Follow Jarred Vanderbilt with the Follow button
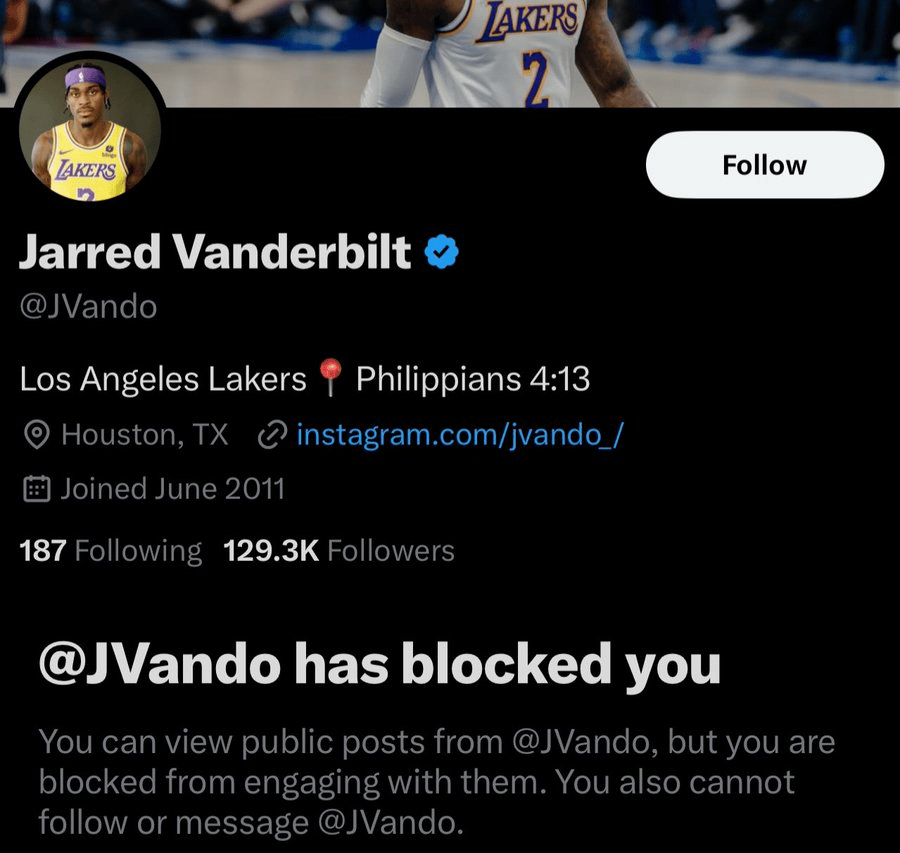This screenshot has width=900, height=853. 765,165
